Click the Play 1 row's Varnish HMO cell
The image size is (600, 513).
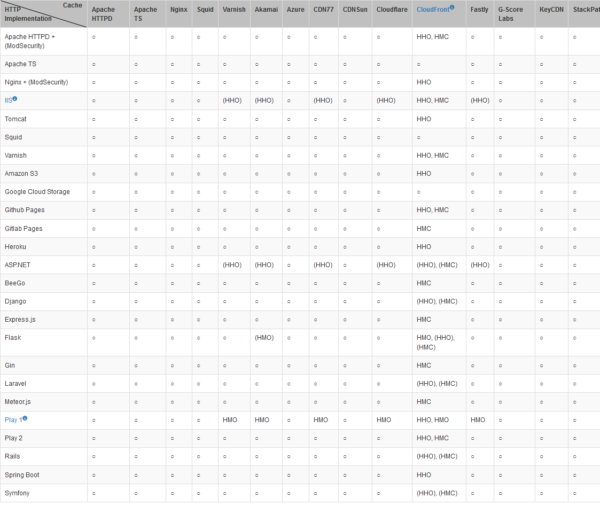click(x=231, y=420)
